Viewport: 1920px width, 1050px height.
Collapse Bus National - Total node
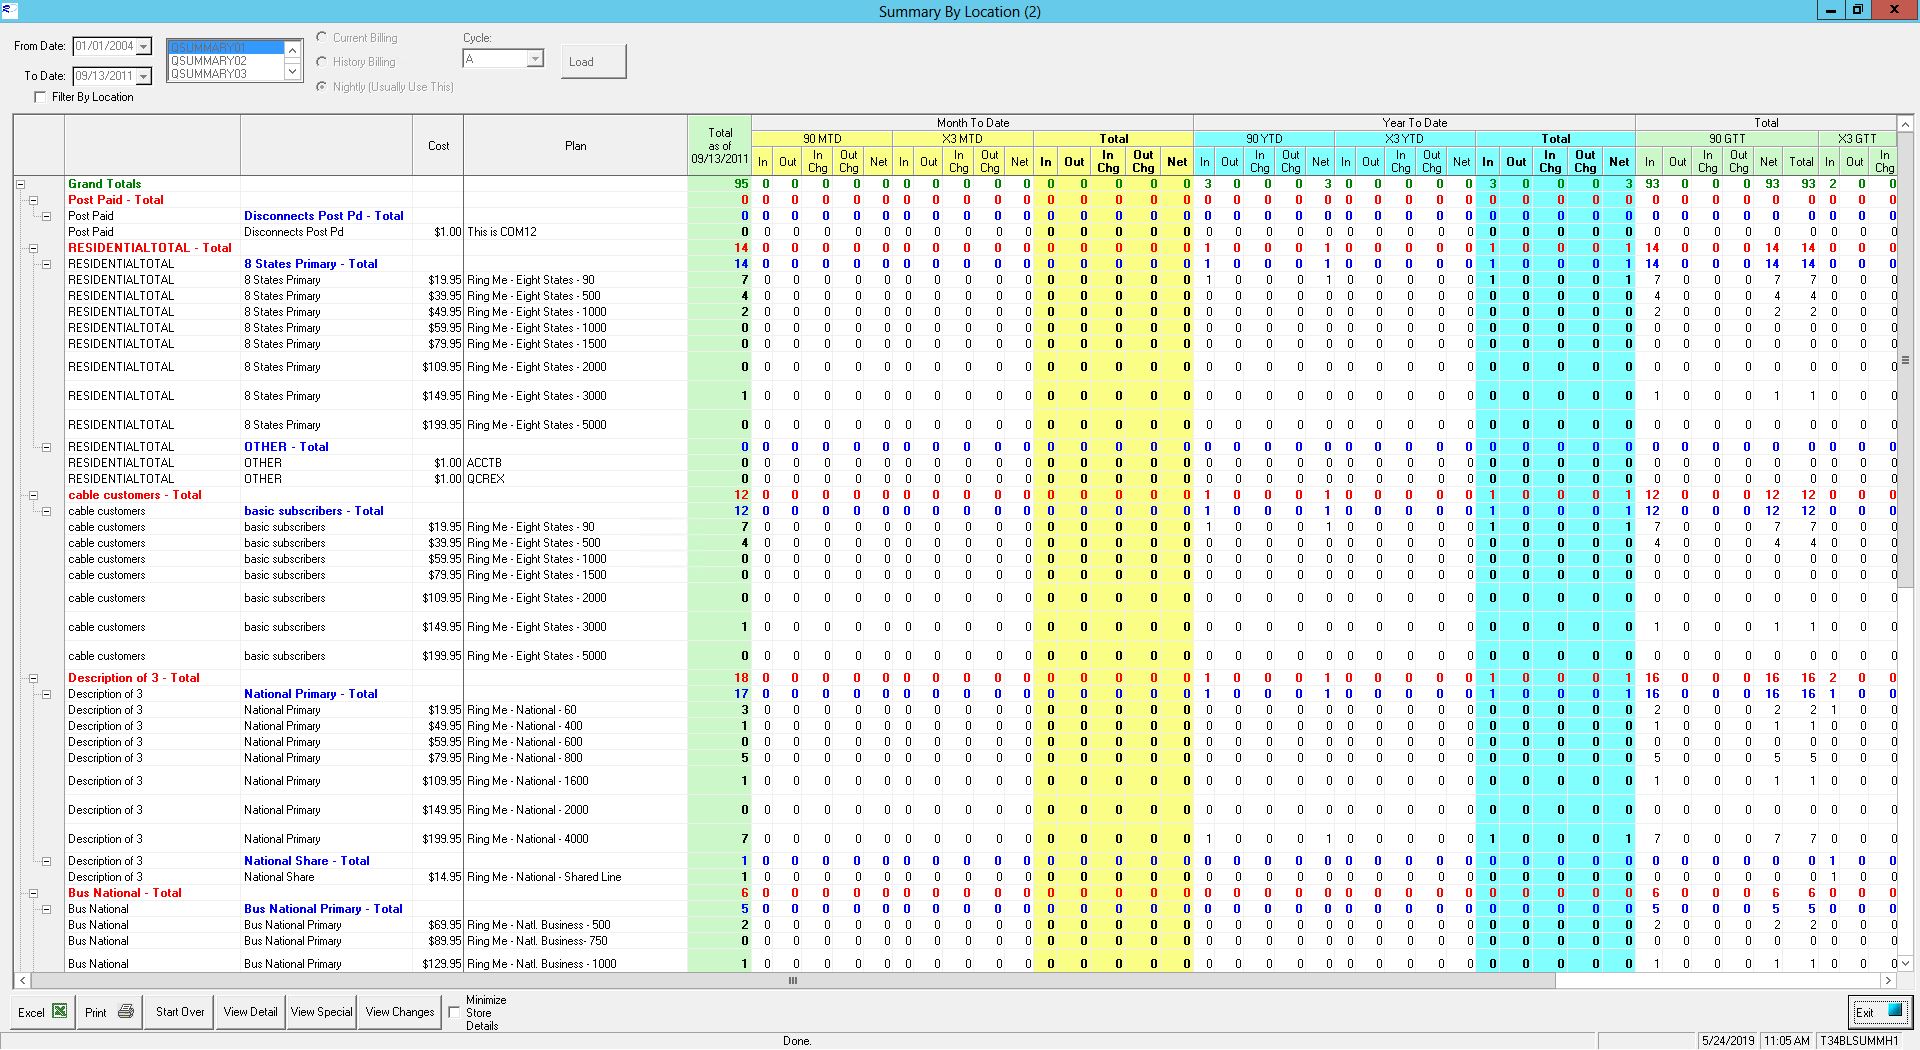[x=33, y=893]
